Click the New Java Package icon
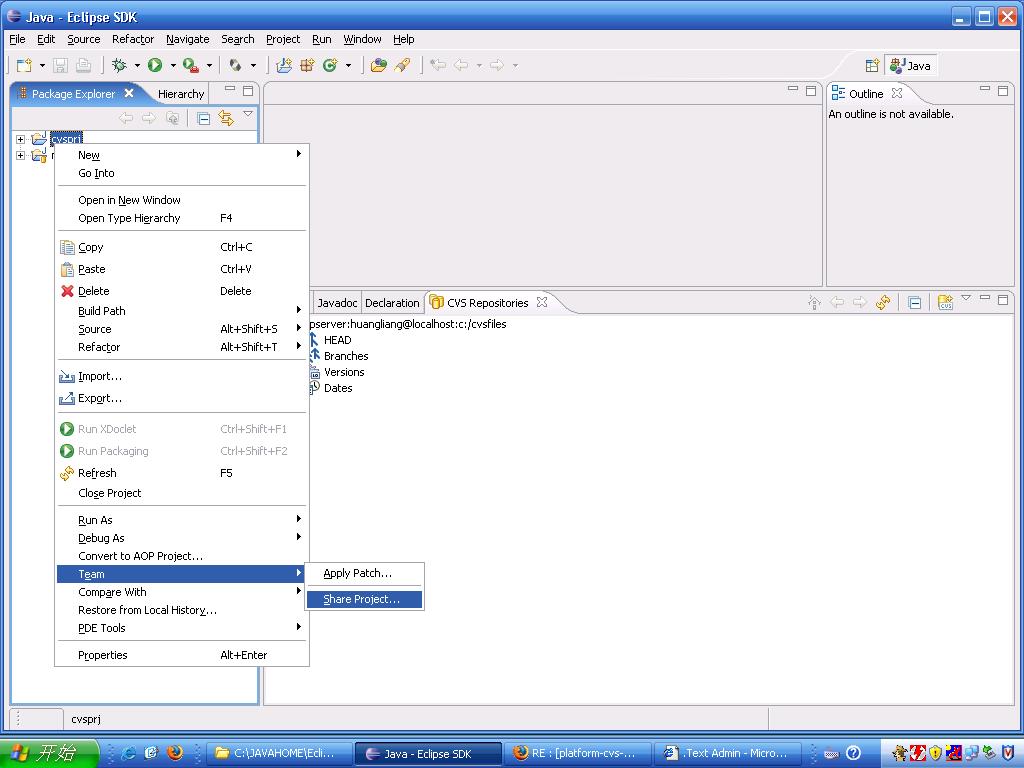 (x=307, y=65)
